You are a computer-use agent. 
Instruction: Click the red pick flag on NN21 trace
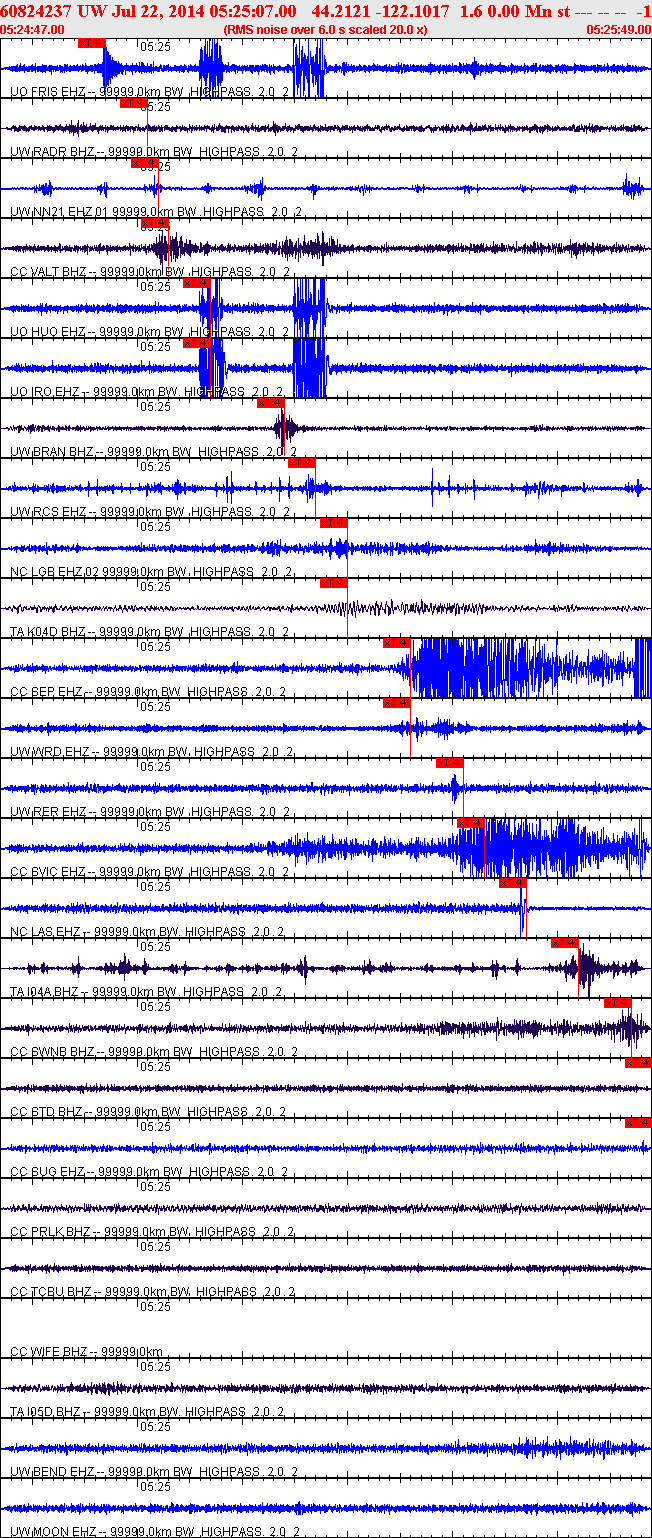coord(145,163)
